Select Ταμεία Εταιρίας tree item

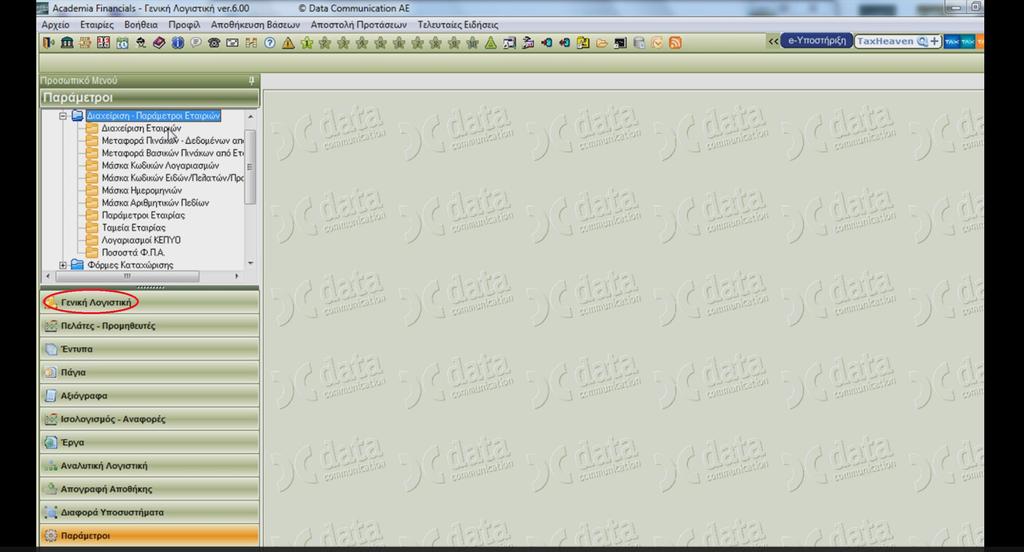[133, 227]
